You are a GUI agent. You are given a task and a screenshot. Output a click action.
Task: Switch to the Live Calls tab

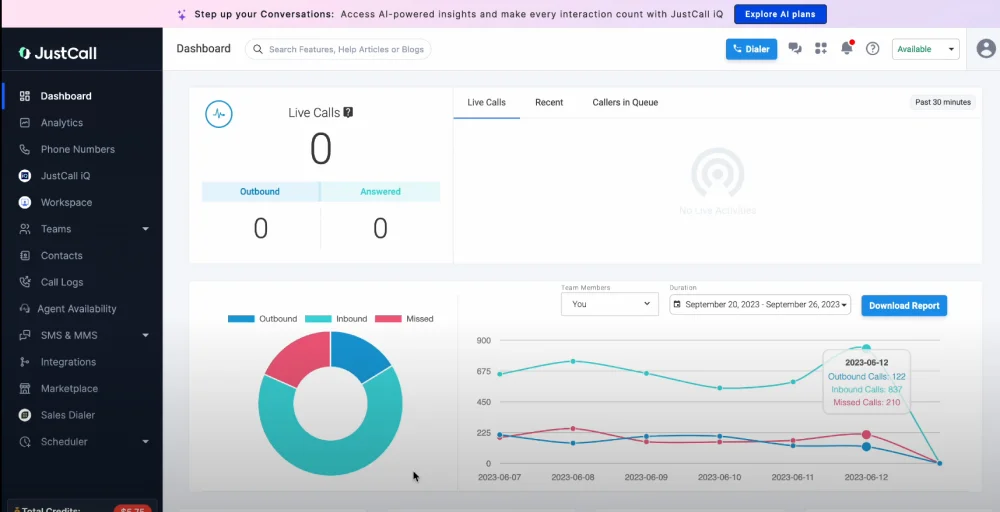coord(487,103)
